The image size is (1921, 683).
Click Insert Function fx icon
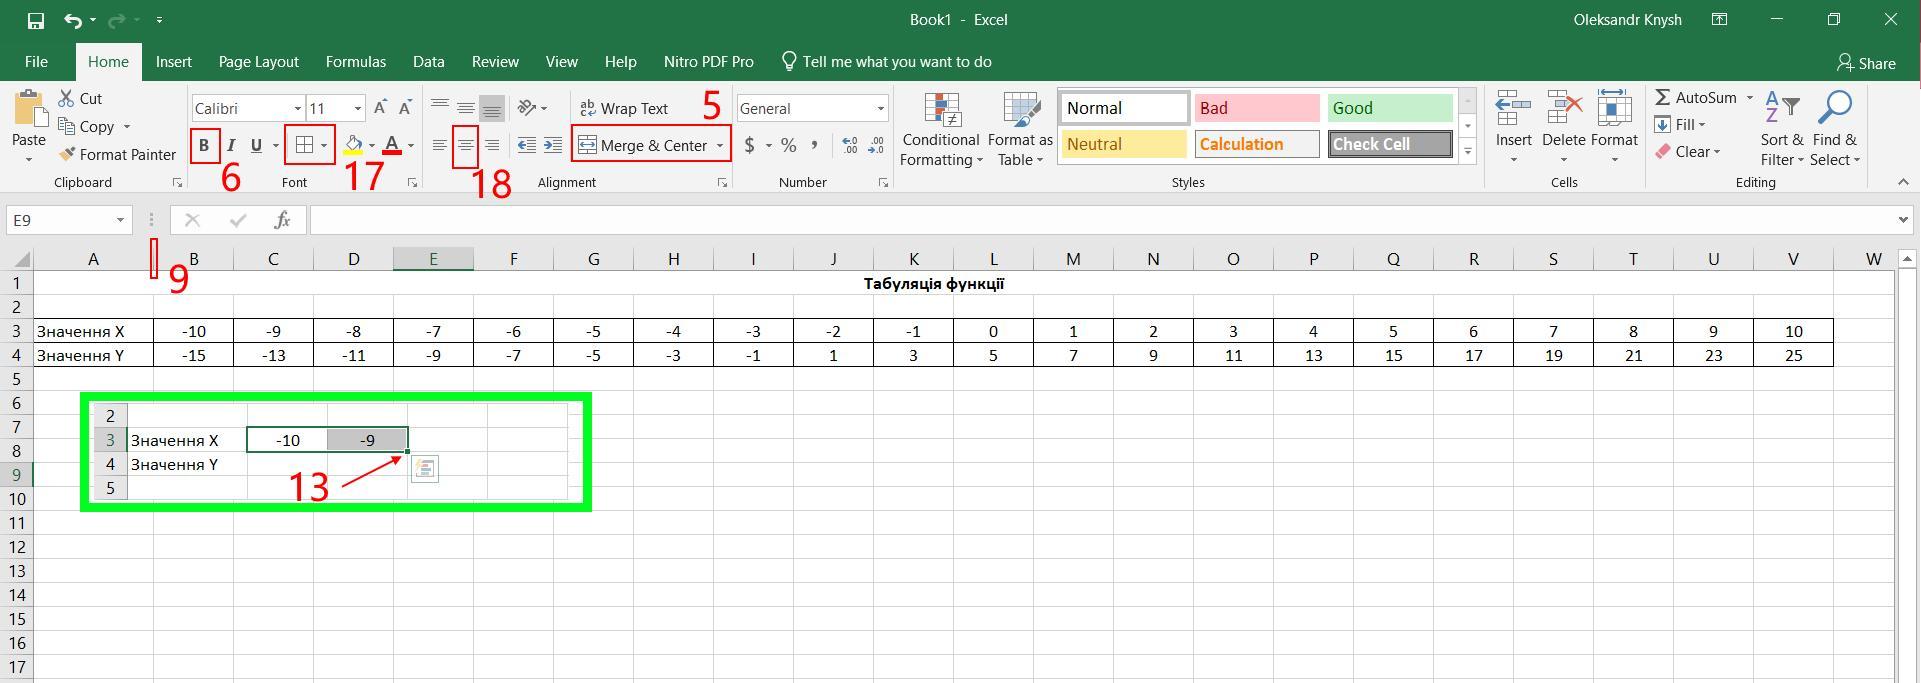(283, 220)
